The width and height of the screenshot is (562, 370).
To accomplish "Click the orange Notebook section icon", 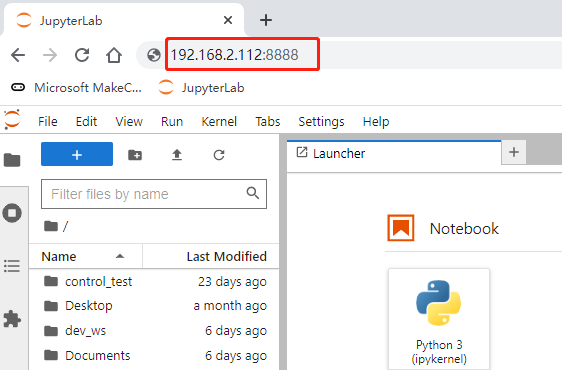I will coord(401,228).
